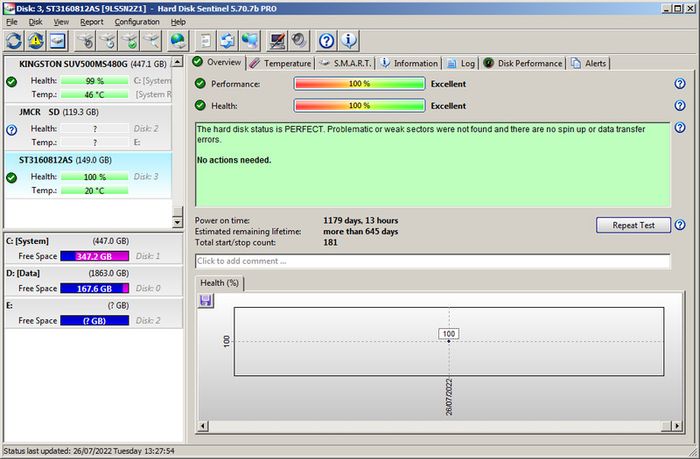Click the comment field 'Click to add comment'
This screenshot has height=459, width=700.
point(433,261)
